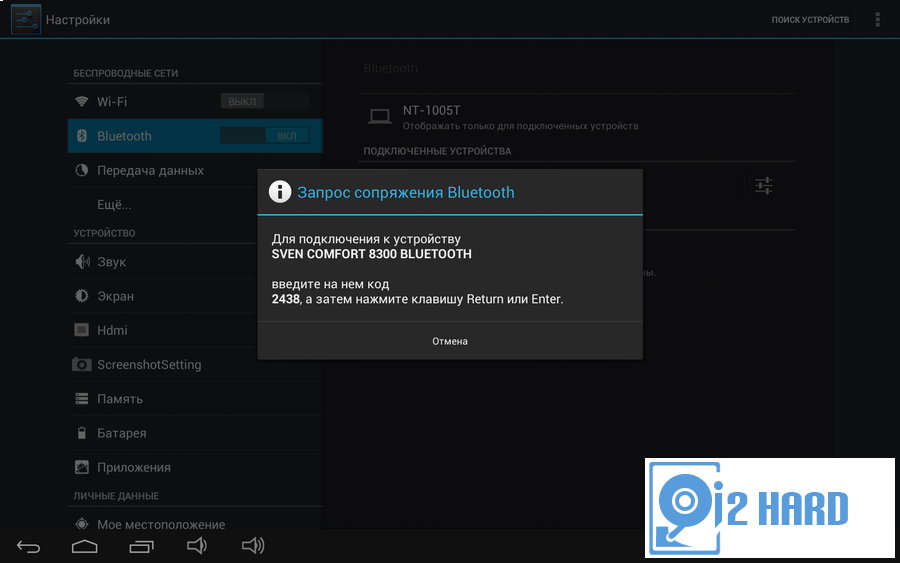Tap the volume down speaker button
This screenshot has width=900, height=563.
(196, 546)
